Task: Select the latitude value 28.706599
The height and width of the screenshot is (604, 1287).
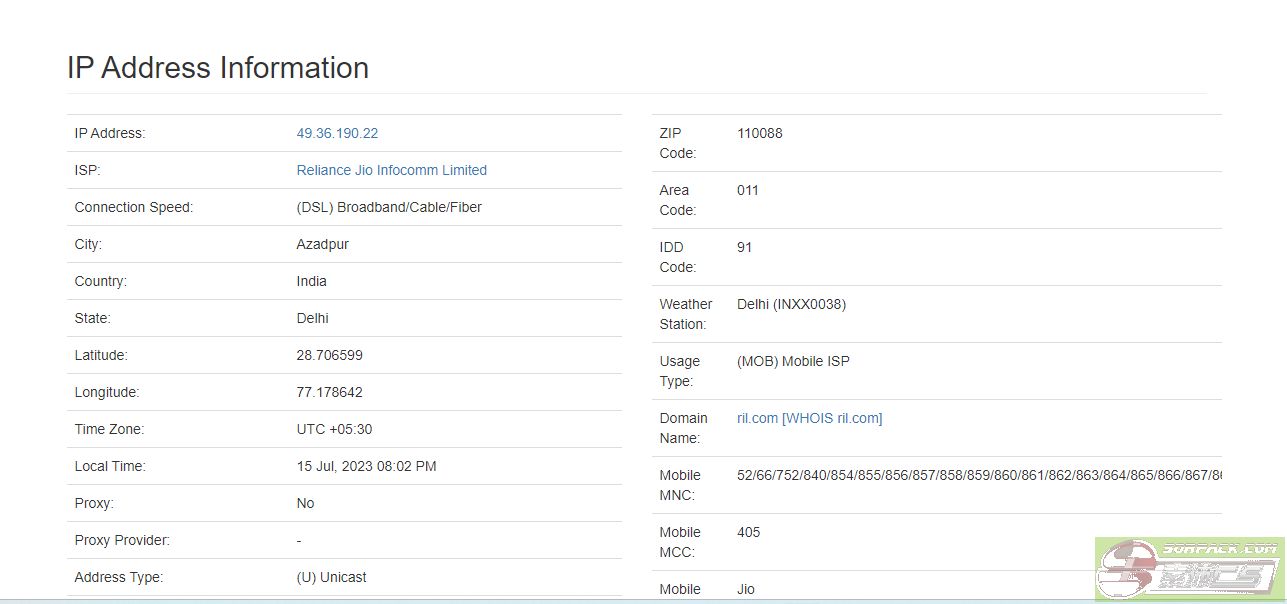Action: pos(330,355)
